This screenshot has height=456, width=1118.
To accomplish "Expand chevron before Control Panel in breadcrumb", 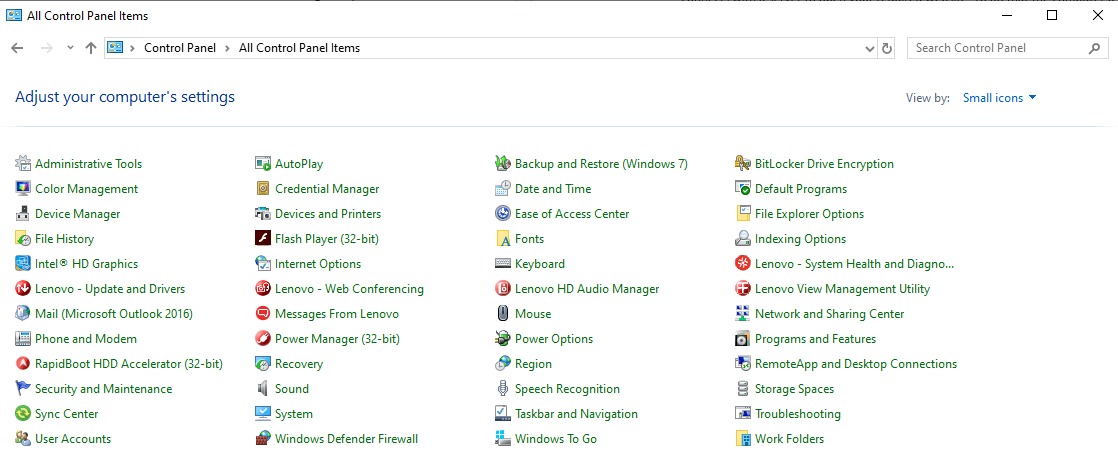I will click(133, 48).
